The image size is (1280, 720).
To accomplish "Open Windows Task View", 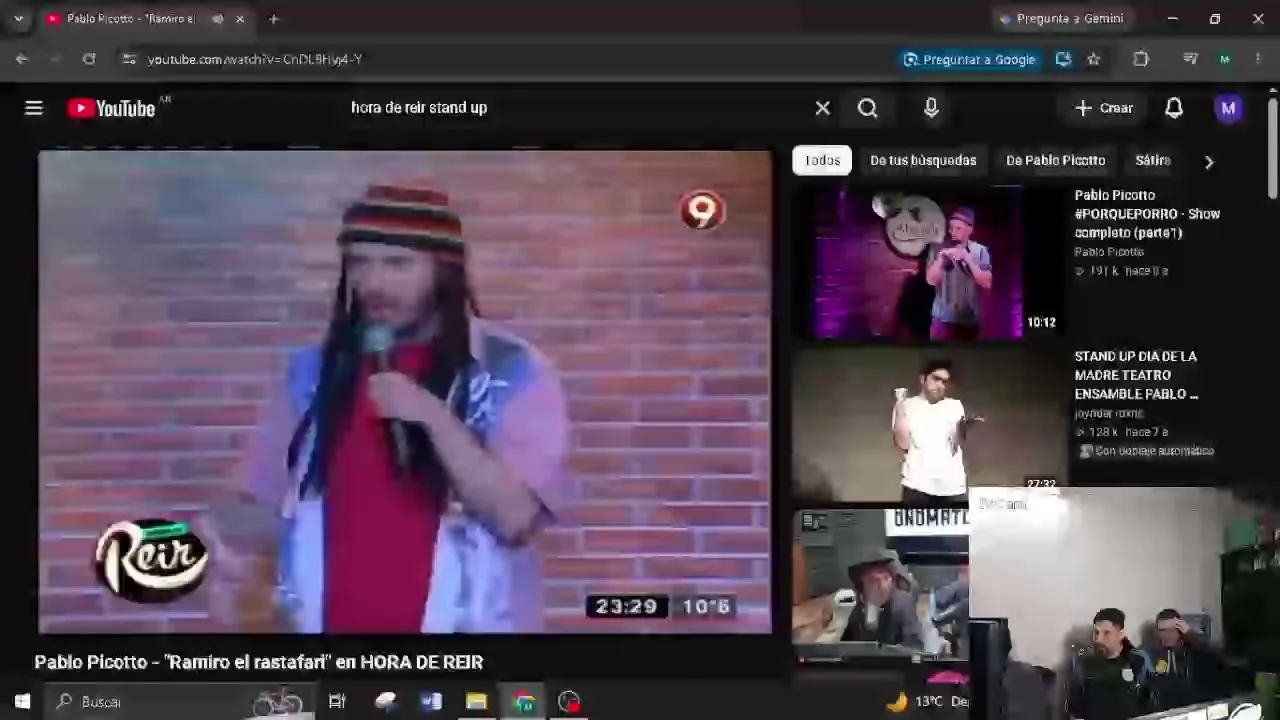I will (337, 702).
